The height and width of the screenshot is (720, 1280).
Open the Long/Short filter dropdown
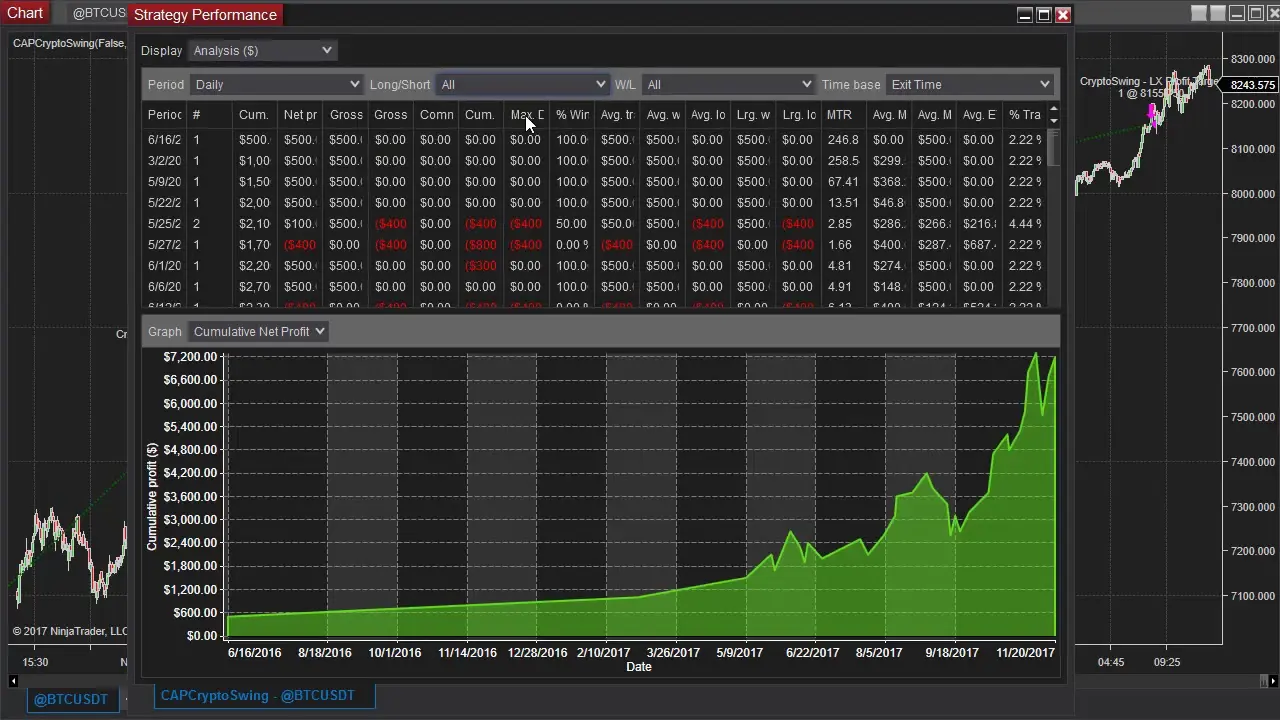(523, 85)
